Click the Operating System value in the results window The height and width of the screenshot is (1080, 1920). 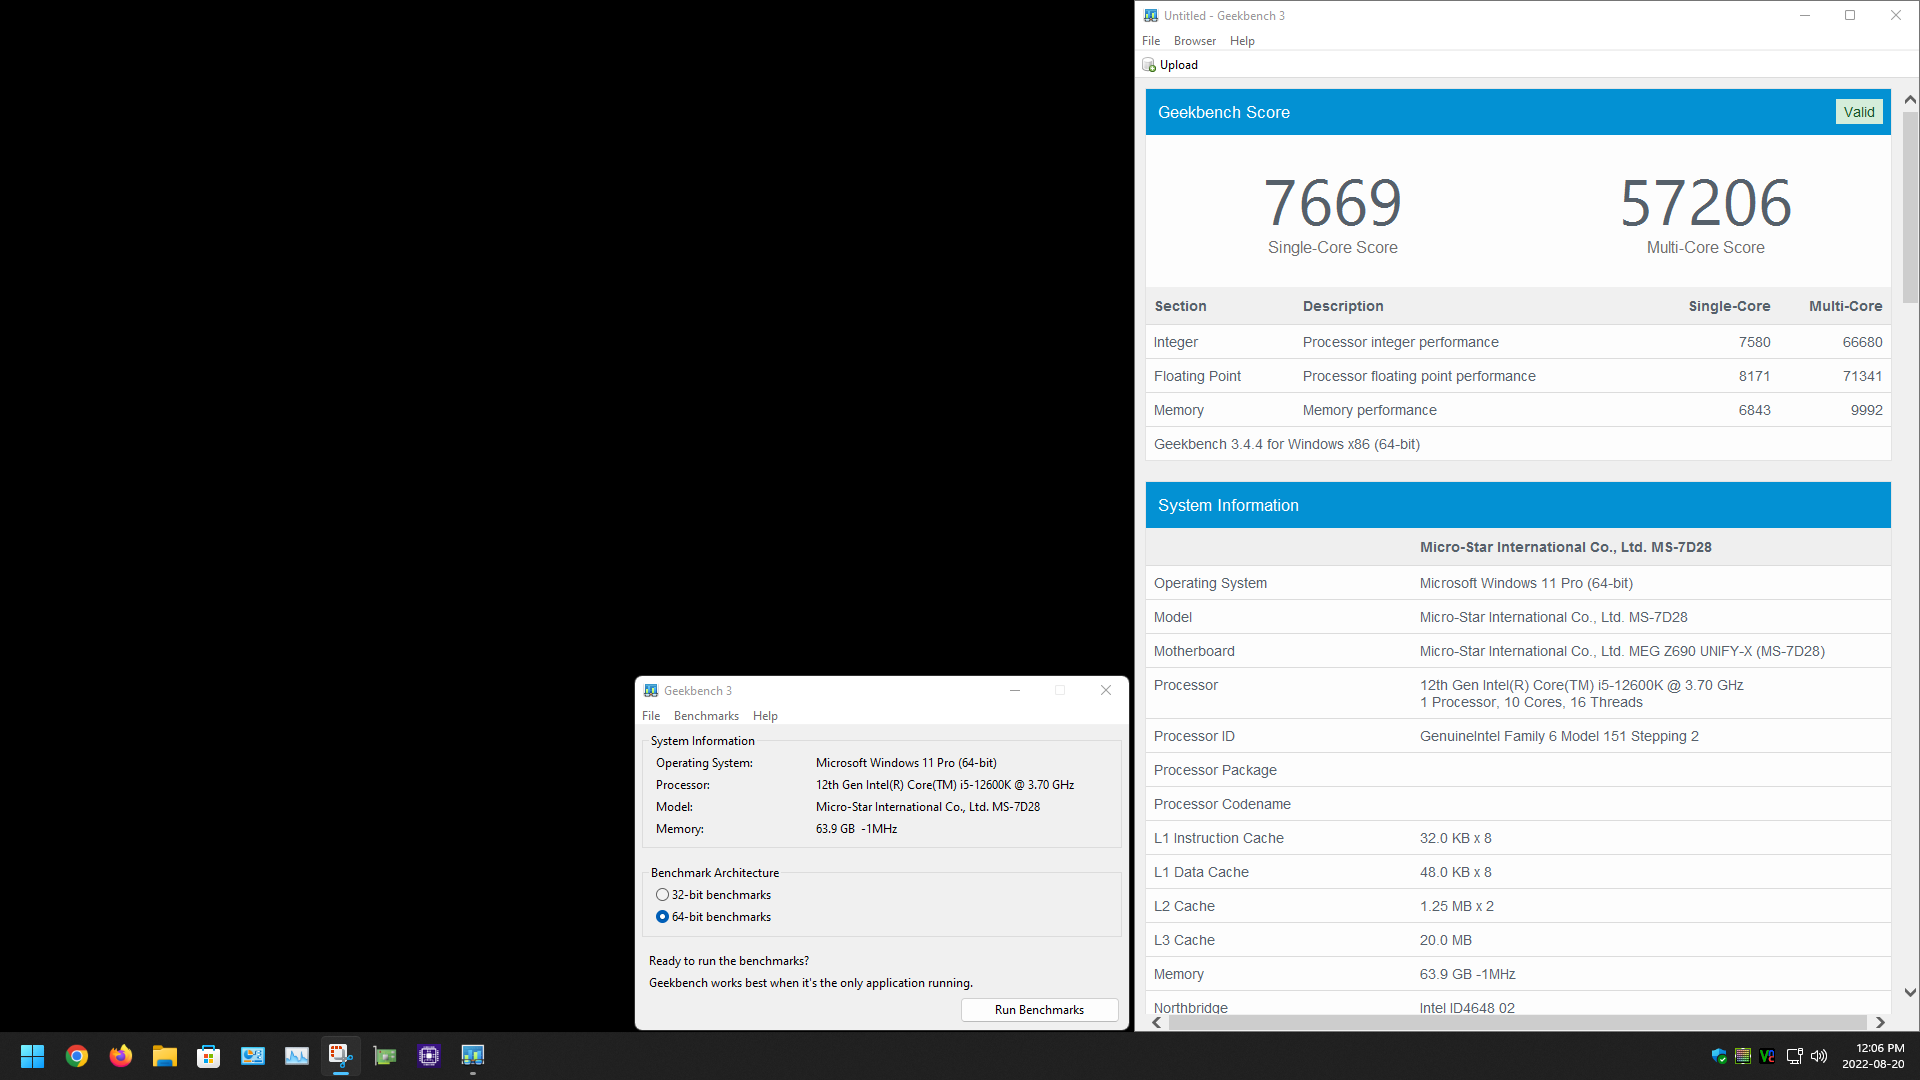(1526, 583)
